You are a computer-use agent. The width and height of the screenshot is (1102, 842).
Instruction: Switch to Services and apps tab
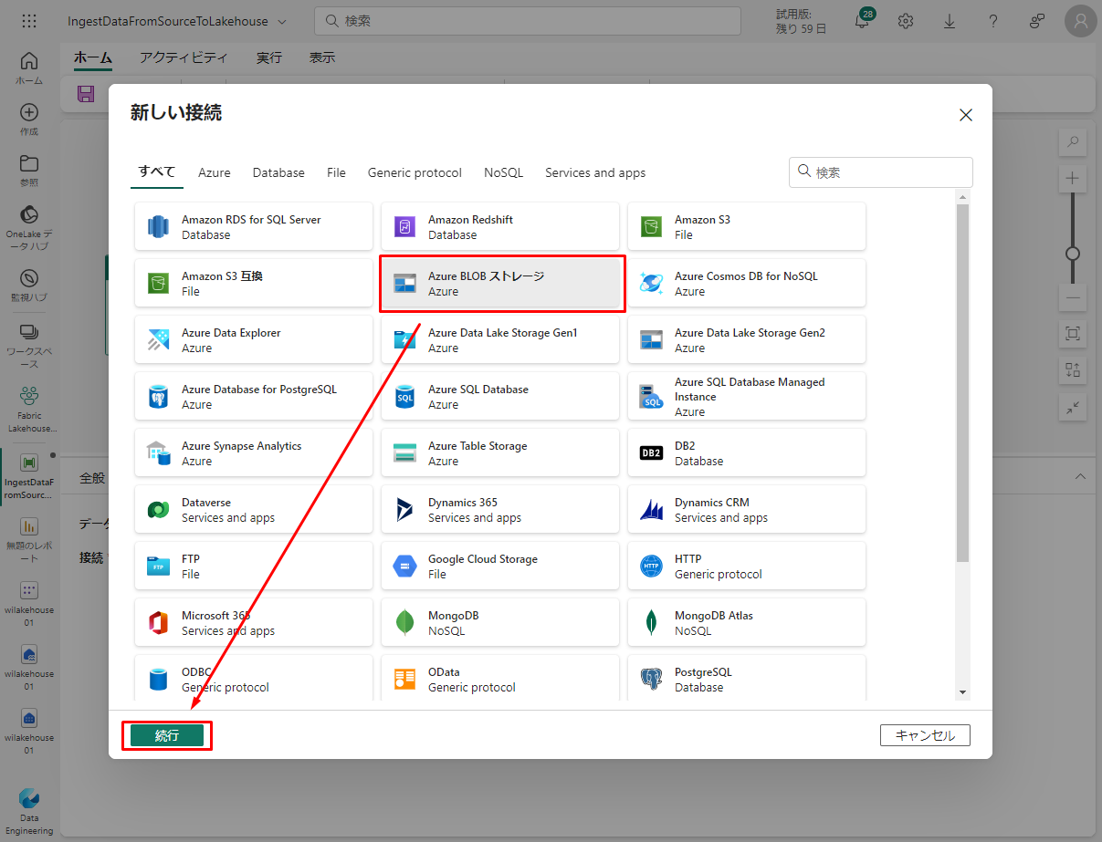[x=595, y=173]
